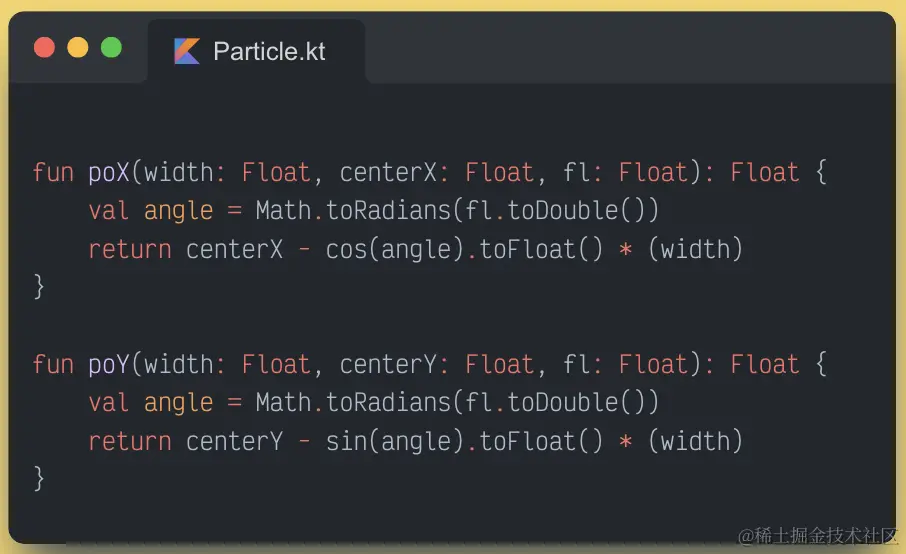
Task: Click the closing brace of poY function
Action: pos(39,478)
